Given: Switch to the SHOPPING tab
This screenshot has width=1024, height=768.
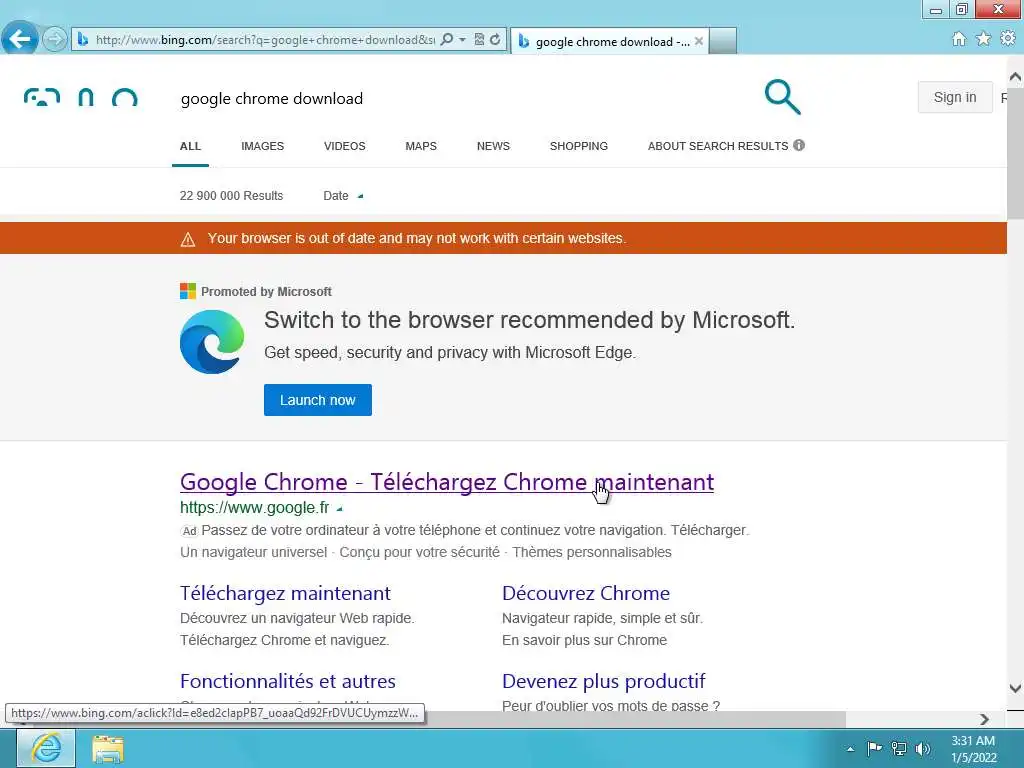Looking at the screenshot, I should coord(579,146).
